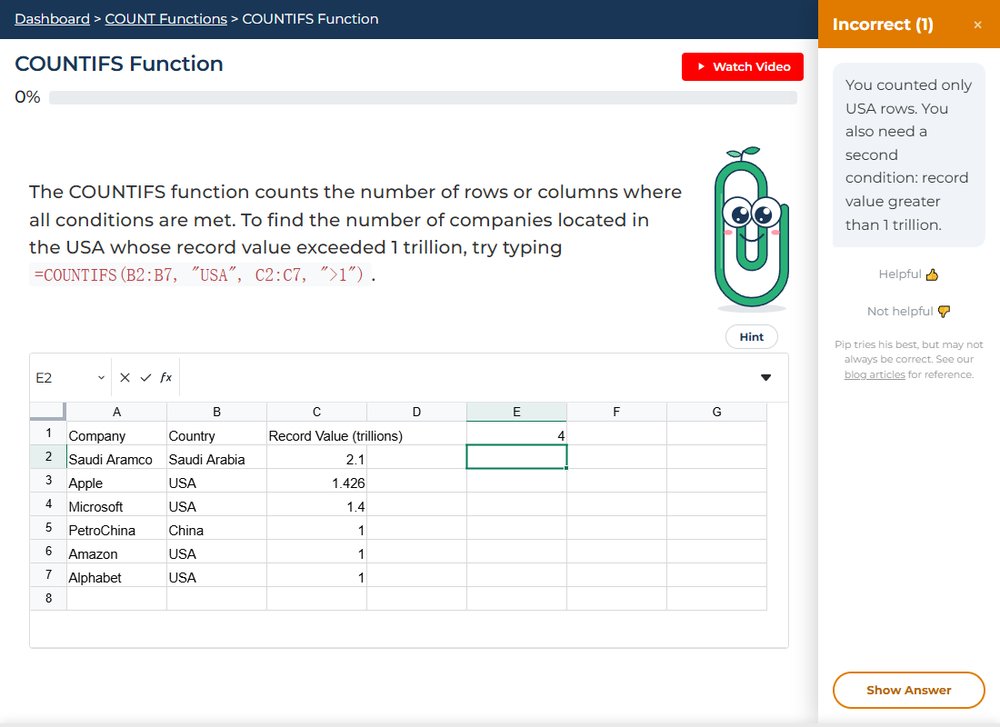Click the thumbs up Helpful icon
Viewport: 1000px width, 727px height.
coord(932,275)
